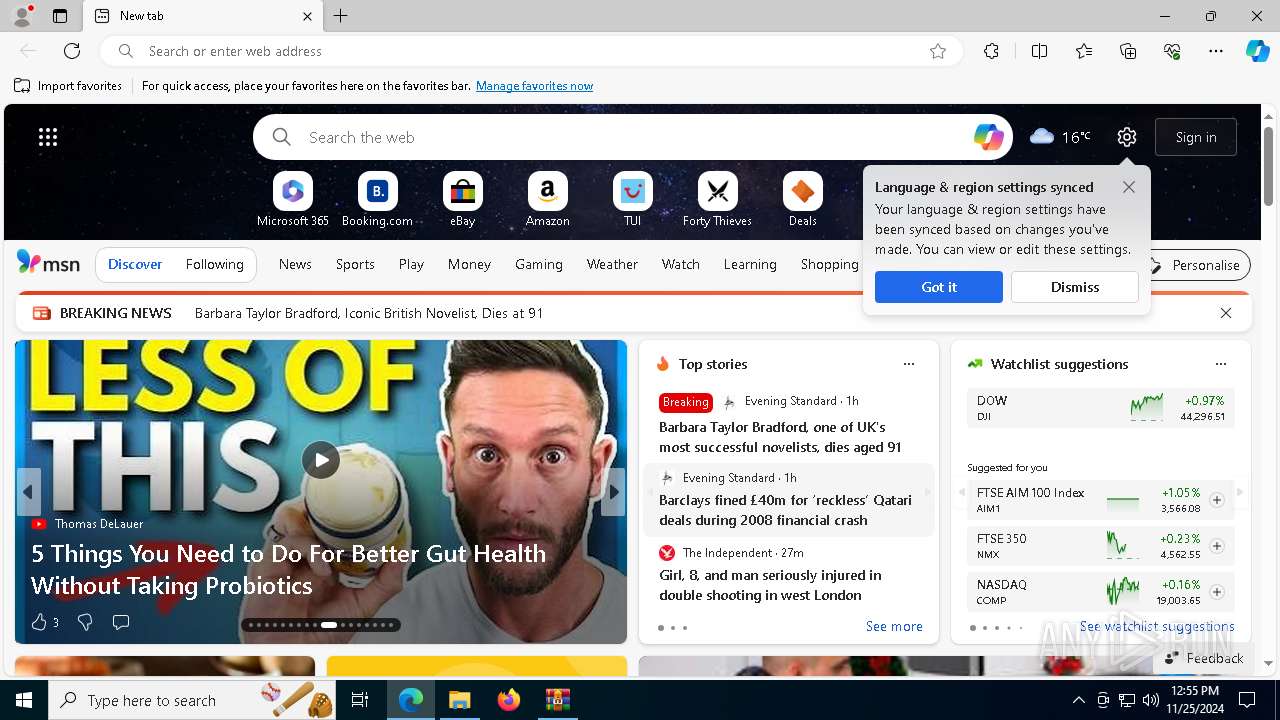Open Collections panel

click(1128, 51)
